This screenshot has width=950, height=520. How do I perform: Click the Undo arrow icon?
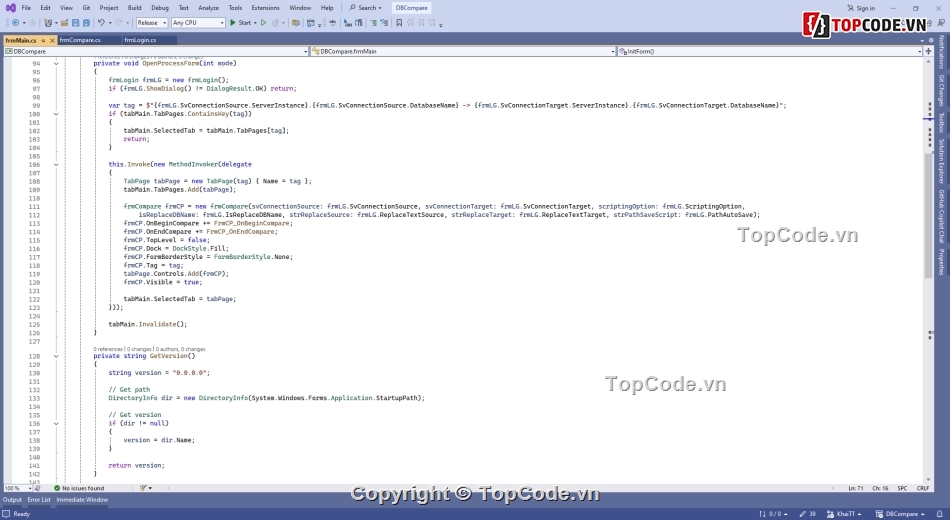pyautogui.click(x=101, y=22)
